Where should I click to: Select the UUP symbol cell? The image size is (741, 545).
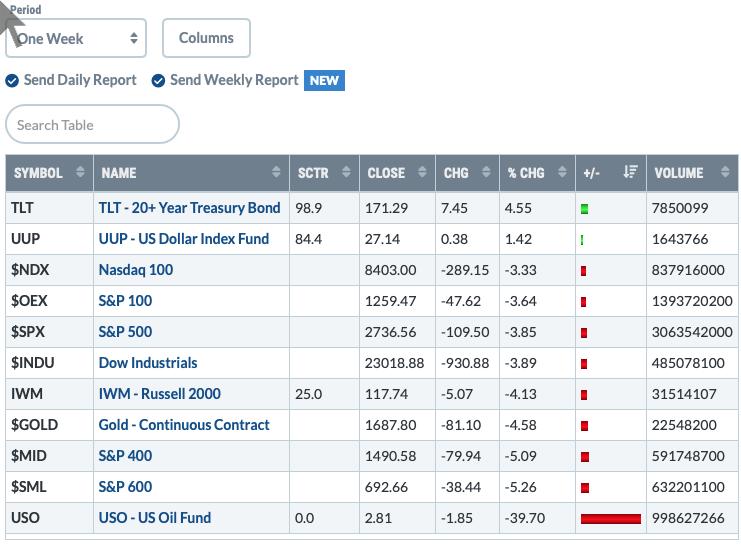point(49,239)
